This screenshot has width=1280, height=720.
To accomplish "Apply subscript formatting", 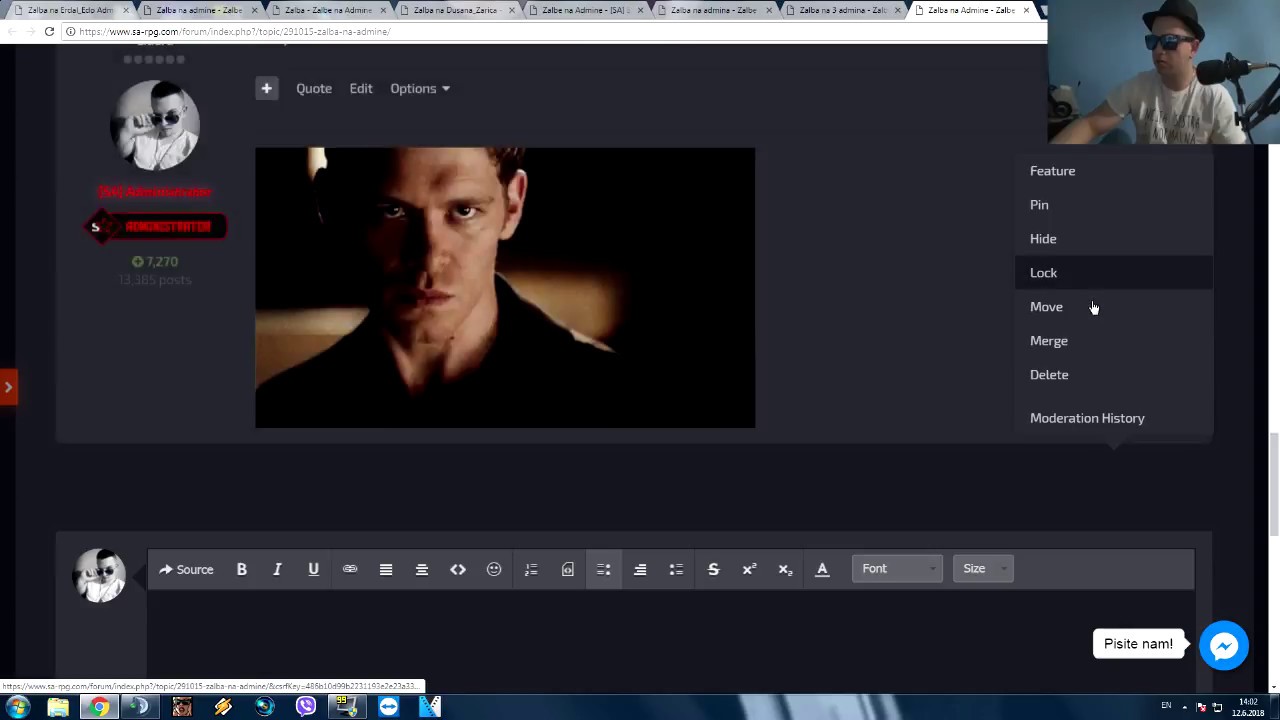I will point(785,569).
